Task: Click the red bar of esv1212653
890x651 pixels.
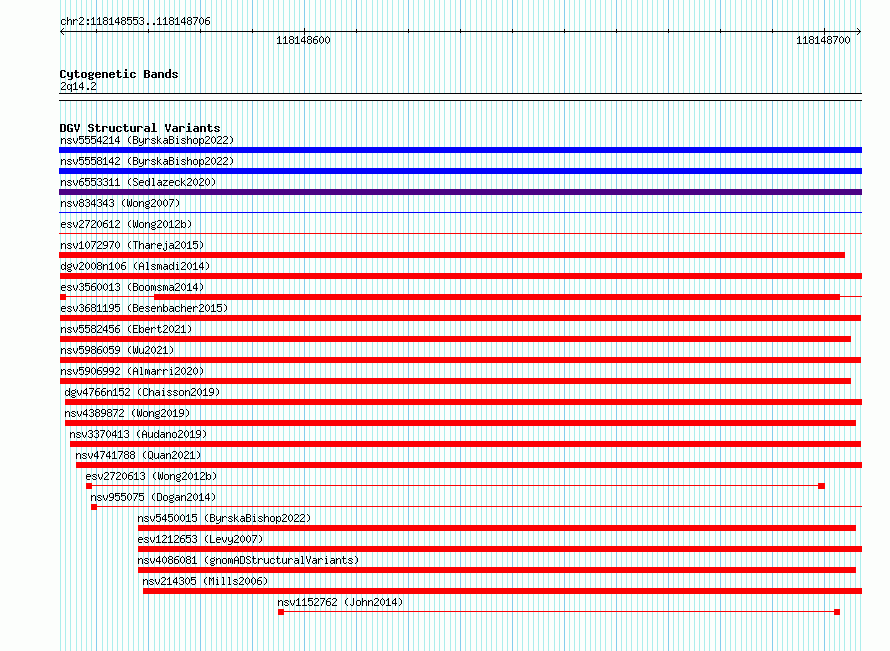Action: point(500,549)
